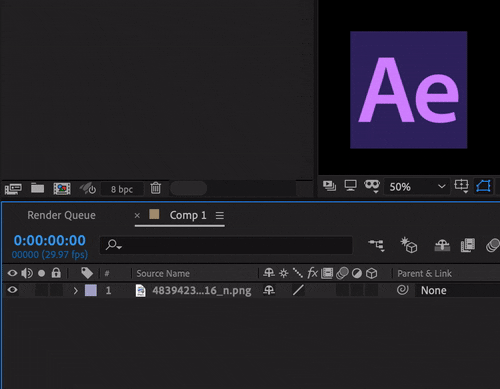This screenshot has width=500, height=389.
Task: Click layer 1 parent pick whip spiral
Action: click(x=403, y=290)
